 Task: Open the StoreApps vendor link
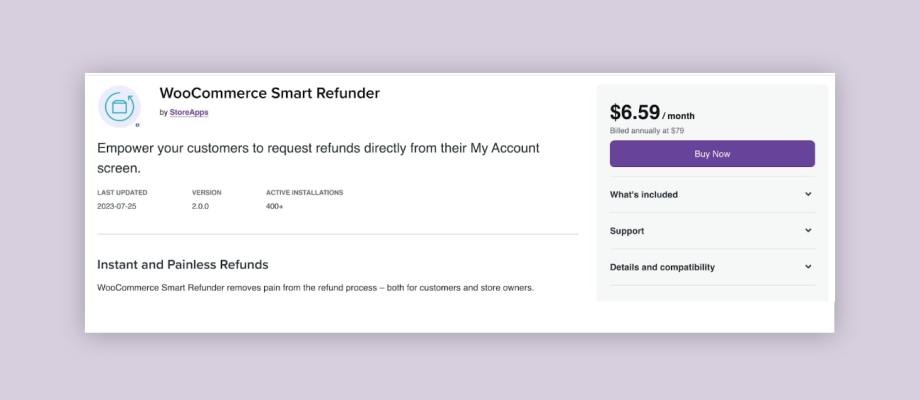189,113
